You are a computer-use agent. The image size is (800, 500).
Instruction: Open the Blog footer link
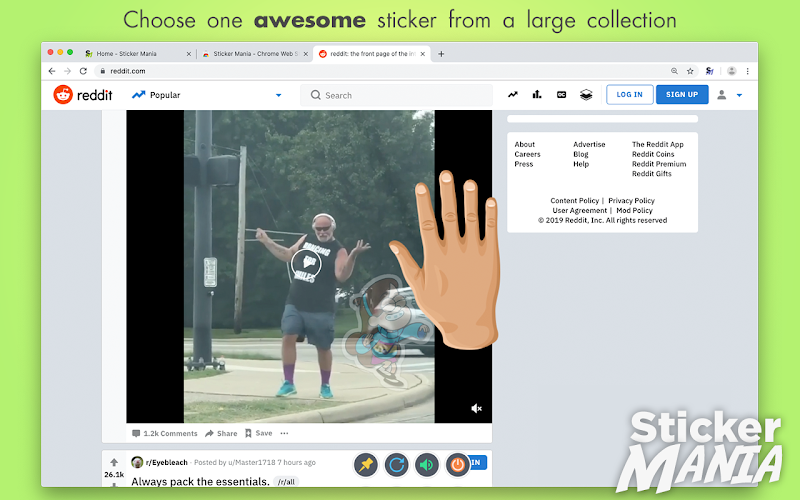click(x=581, y=154)
